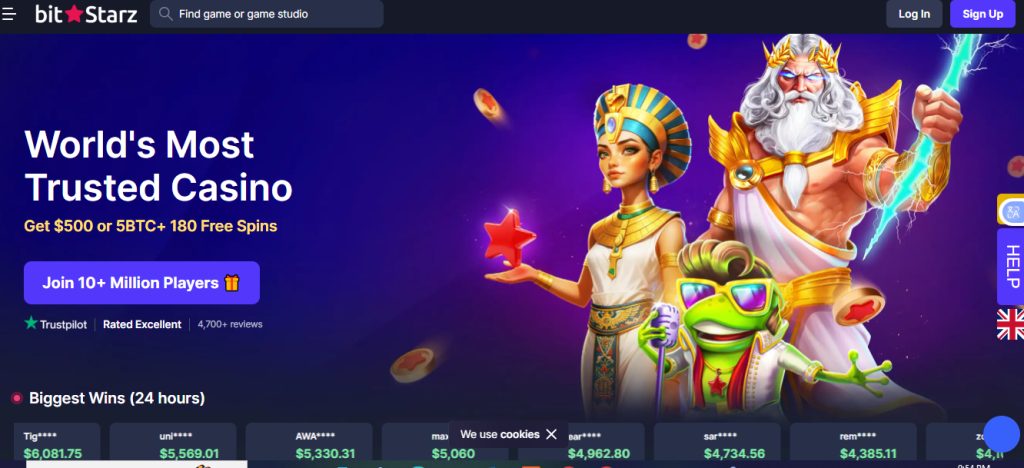Click the Biggest Wins live indicator dot

(x=17, y=398)
